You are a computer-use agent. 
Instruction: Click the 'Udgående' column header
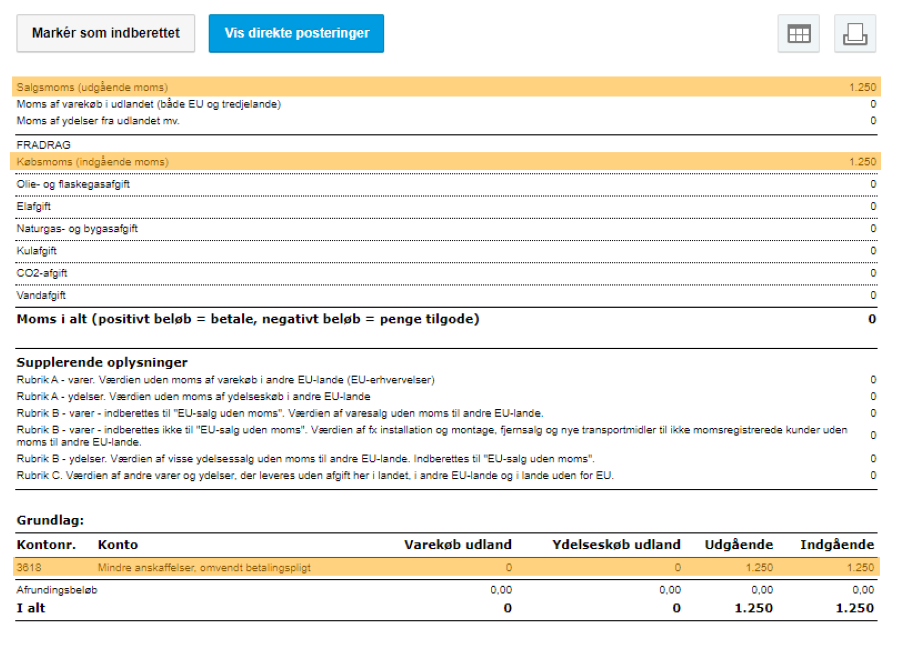[x=738, y=545]
